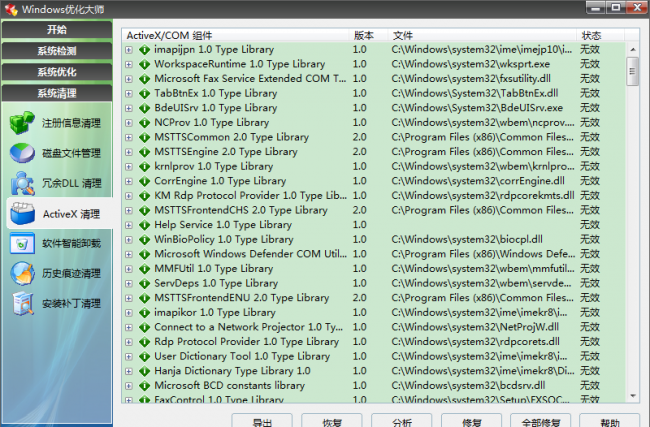650x427 pixels.
Task: Expand the Hanja Dictionary Type Library row
Action: coord(129,371)
